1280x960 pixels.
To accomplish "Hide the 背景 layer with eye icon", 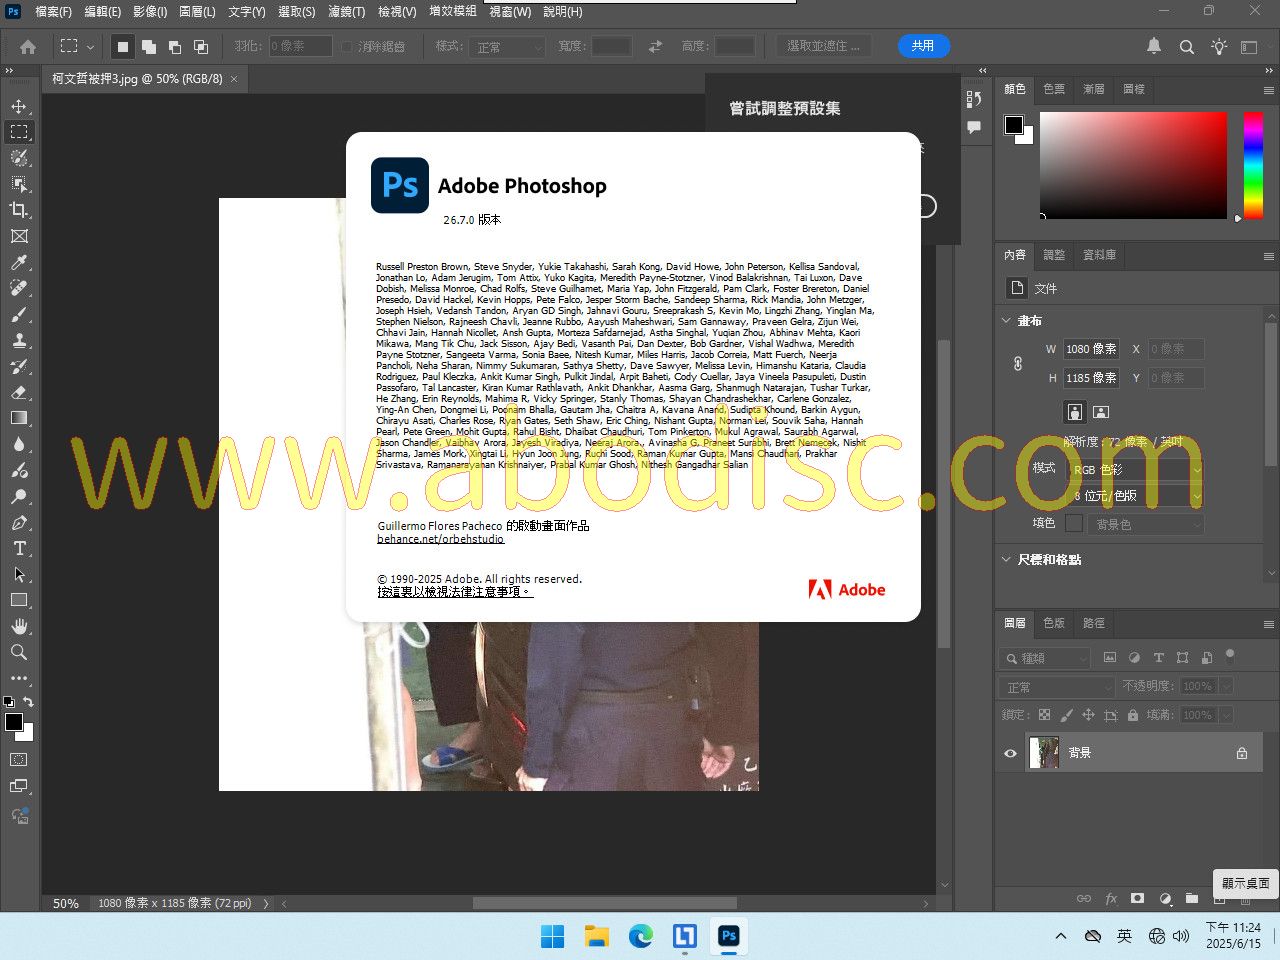I will click(x=1010, y=753).
